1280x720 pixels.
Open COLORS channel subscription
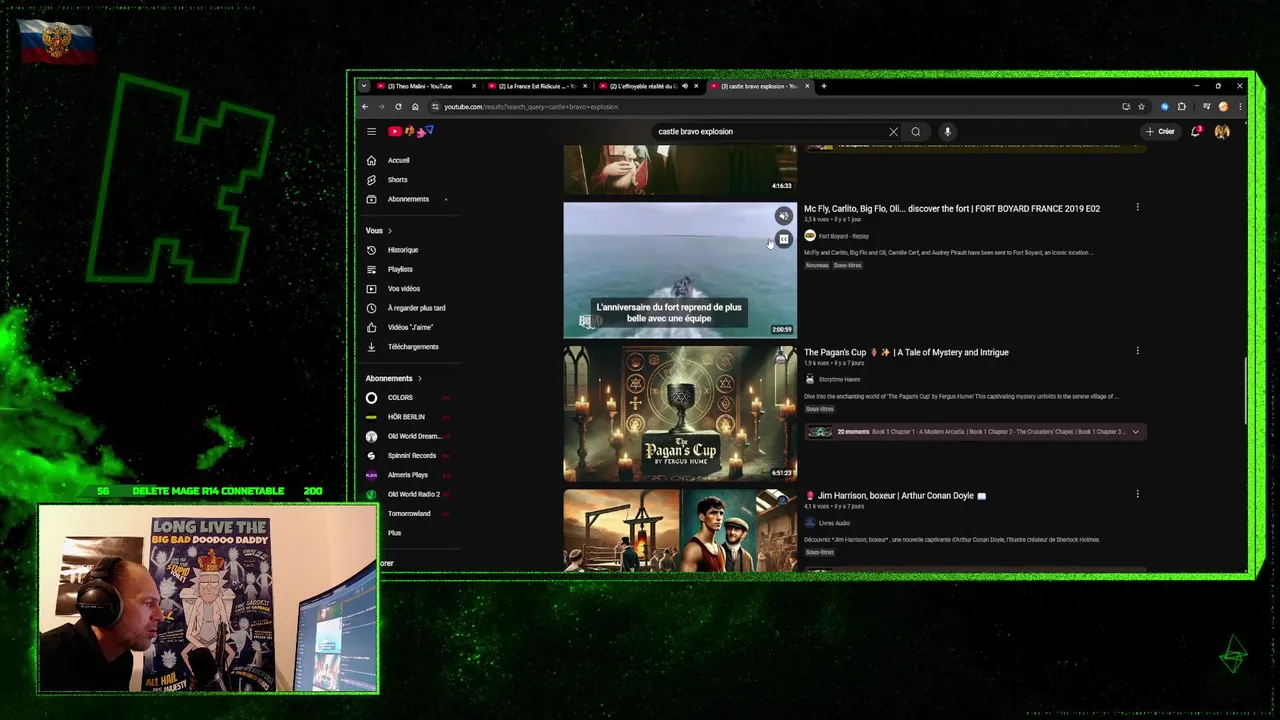tap(400, 398)
